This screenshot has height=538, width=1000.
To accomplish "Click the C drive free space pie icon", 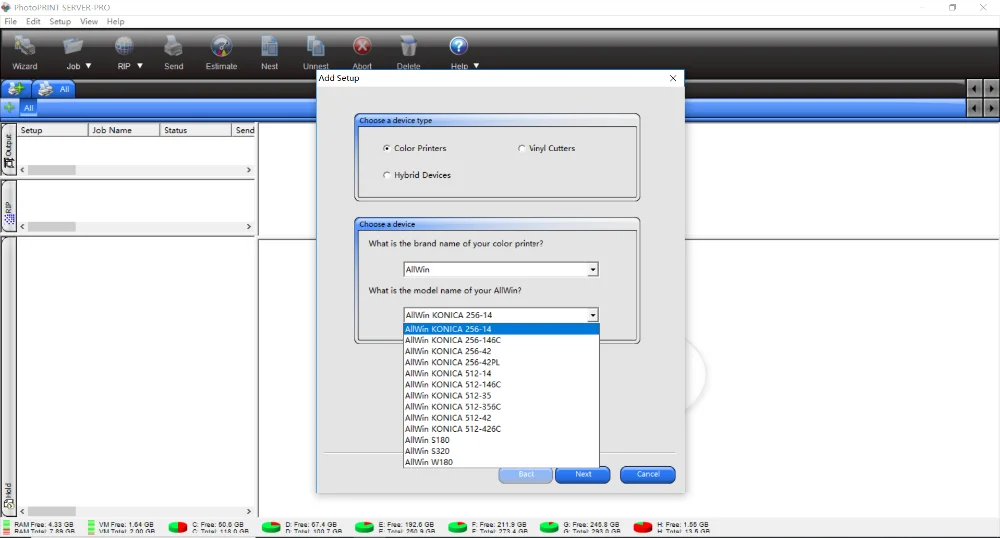I will click(x=178, y=527).
